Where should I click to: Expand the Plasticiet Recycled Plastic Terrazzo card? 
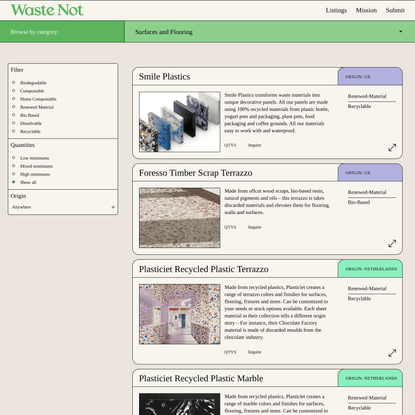coord(392,353)
